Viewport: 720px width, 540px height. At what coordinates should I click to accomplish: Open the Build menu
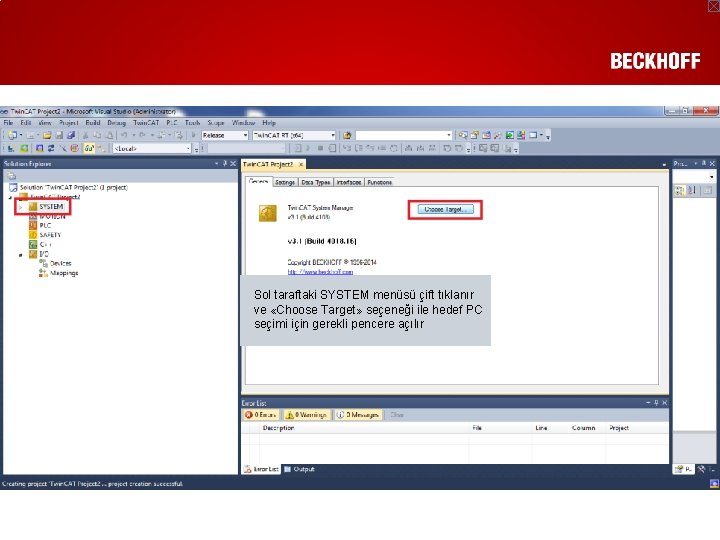click(x=93, y=123)
